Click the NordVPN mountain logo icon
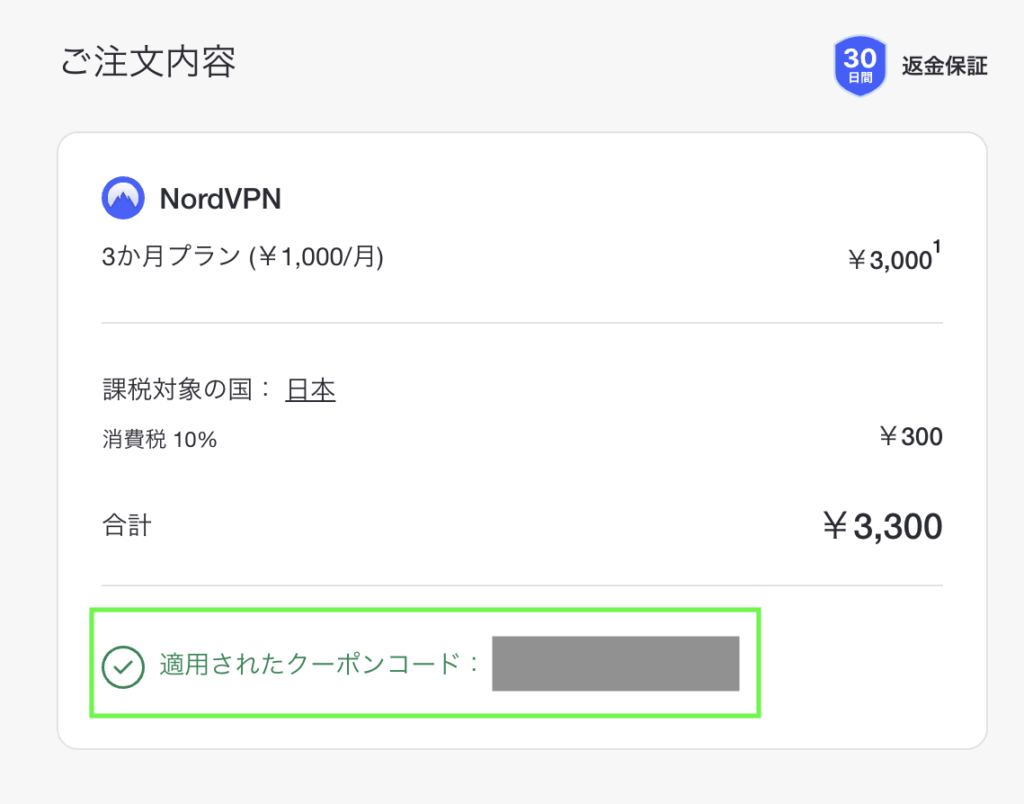 tap(123, 198)
